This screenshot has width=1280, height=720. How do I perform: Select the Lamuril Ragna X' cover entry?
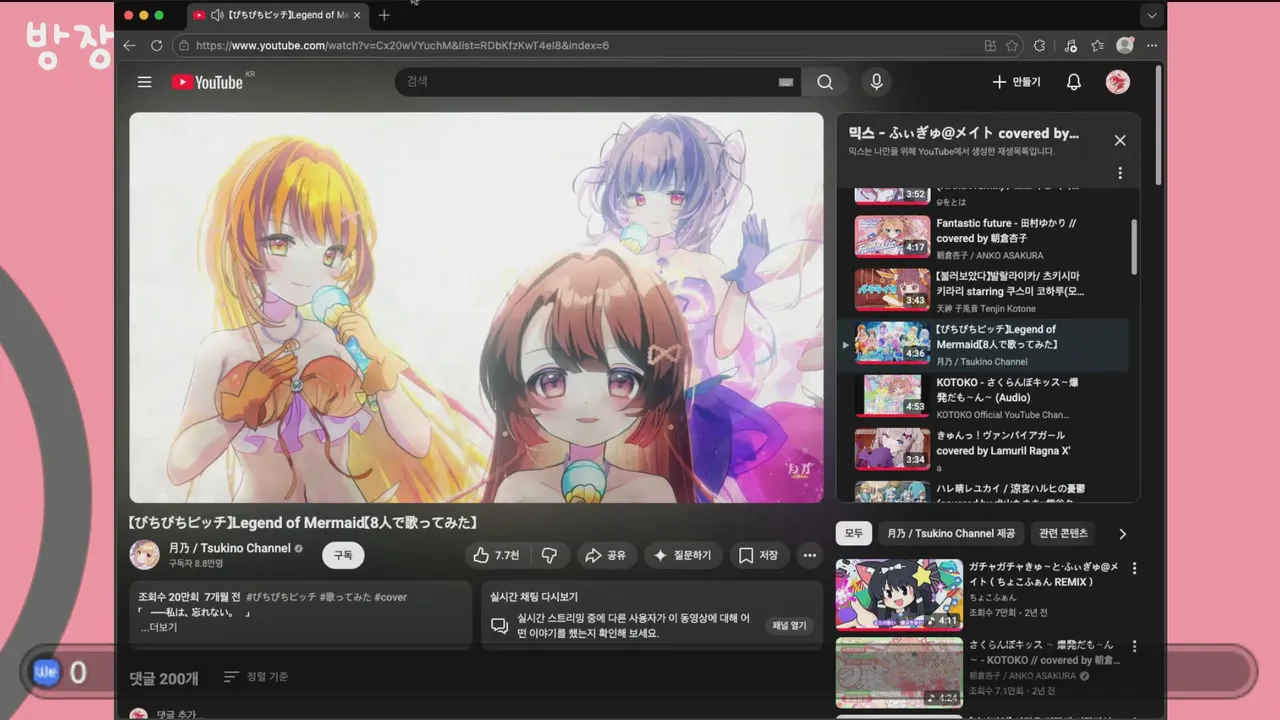click(x=983, y=450)
